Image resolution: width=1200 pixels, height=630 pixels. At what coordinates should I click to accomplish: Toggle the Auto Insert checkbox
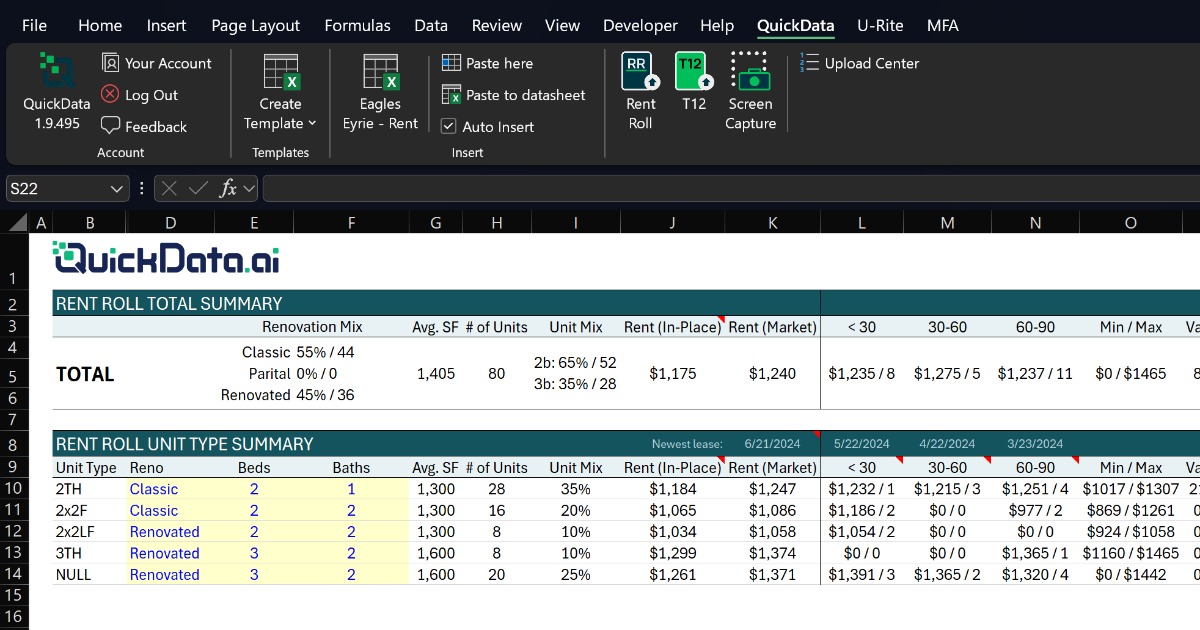click(449, 127)
